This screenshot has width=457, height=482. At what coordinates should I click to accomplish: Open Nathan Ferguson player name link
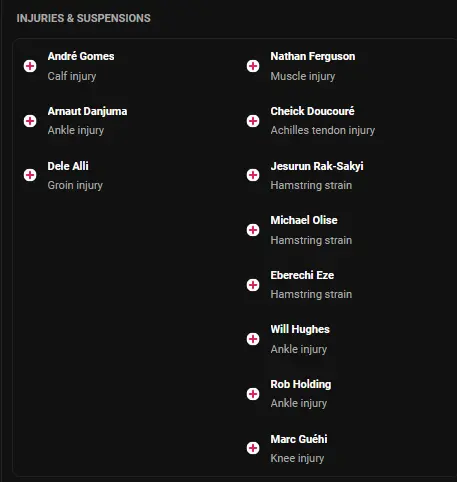pos(313,56)
